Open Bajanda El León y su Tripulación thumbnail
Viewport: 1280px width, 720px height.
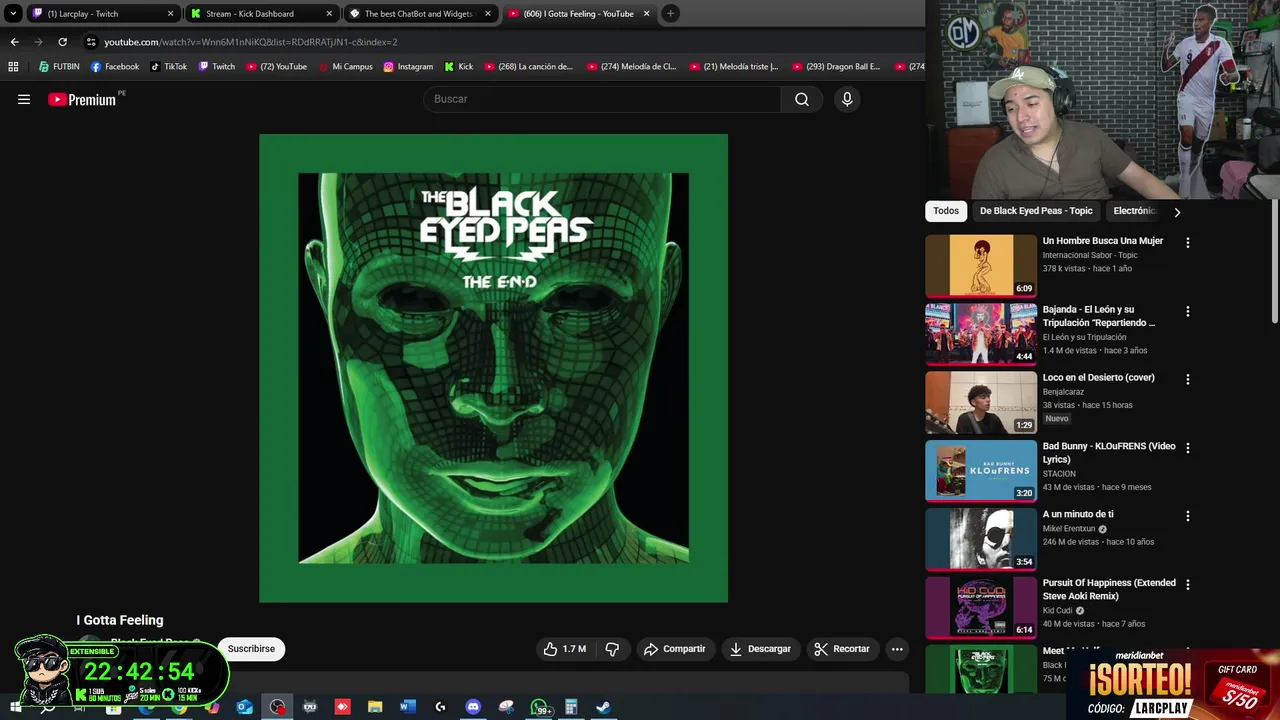(x=981, y=333)
